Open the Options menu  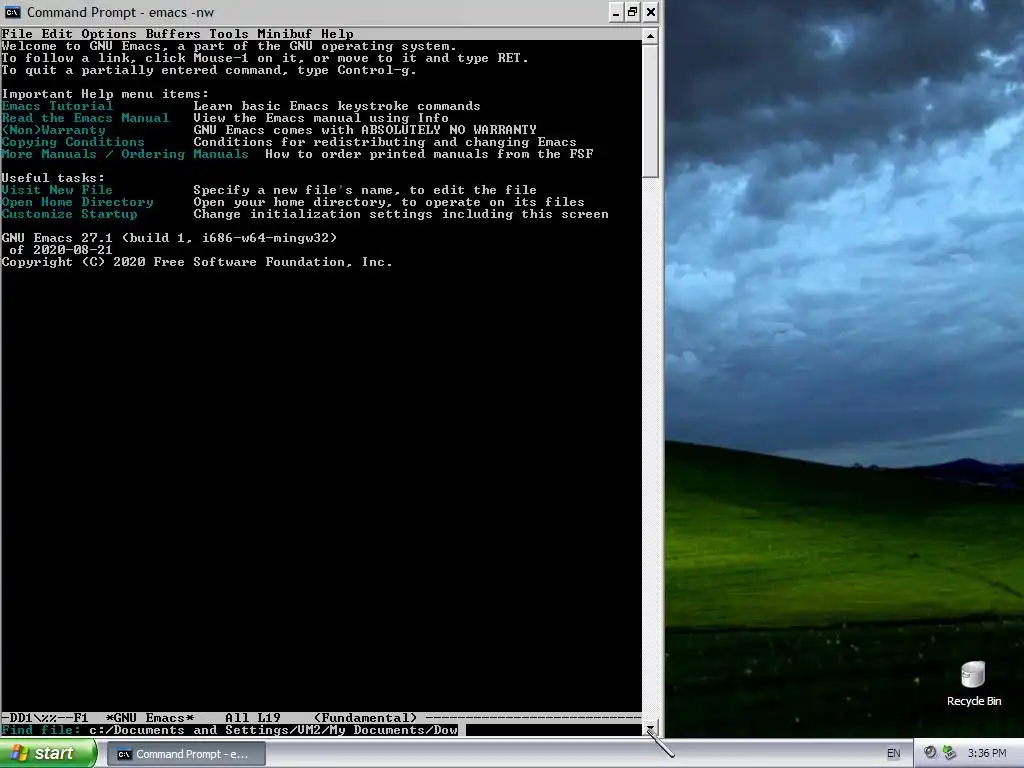click(108, 34)
